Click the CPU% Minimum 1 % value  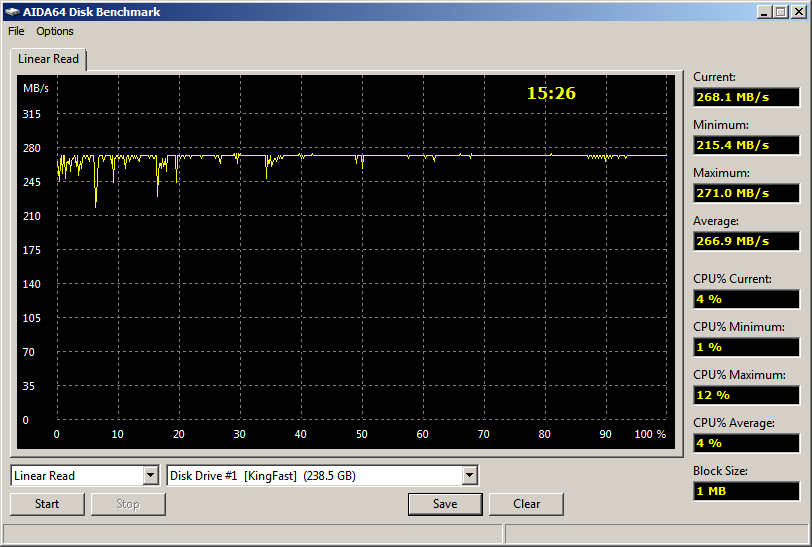(x=746, y=348)
